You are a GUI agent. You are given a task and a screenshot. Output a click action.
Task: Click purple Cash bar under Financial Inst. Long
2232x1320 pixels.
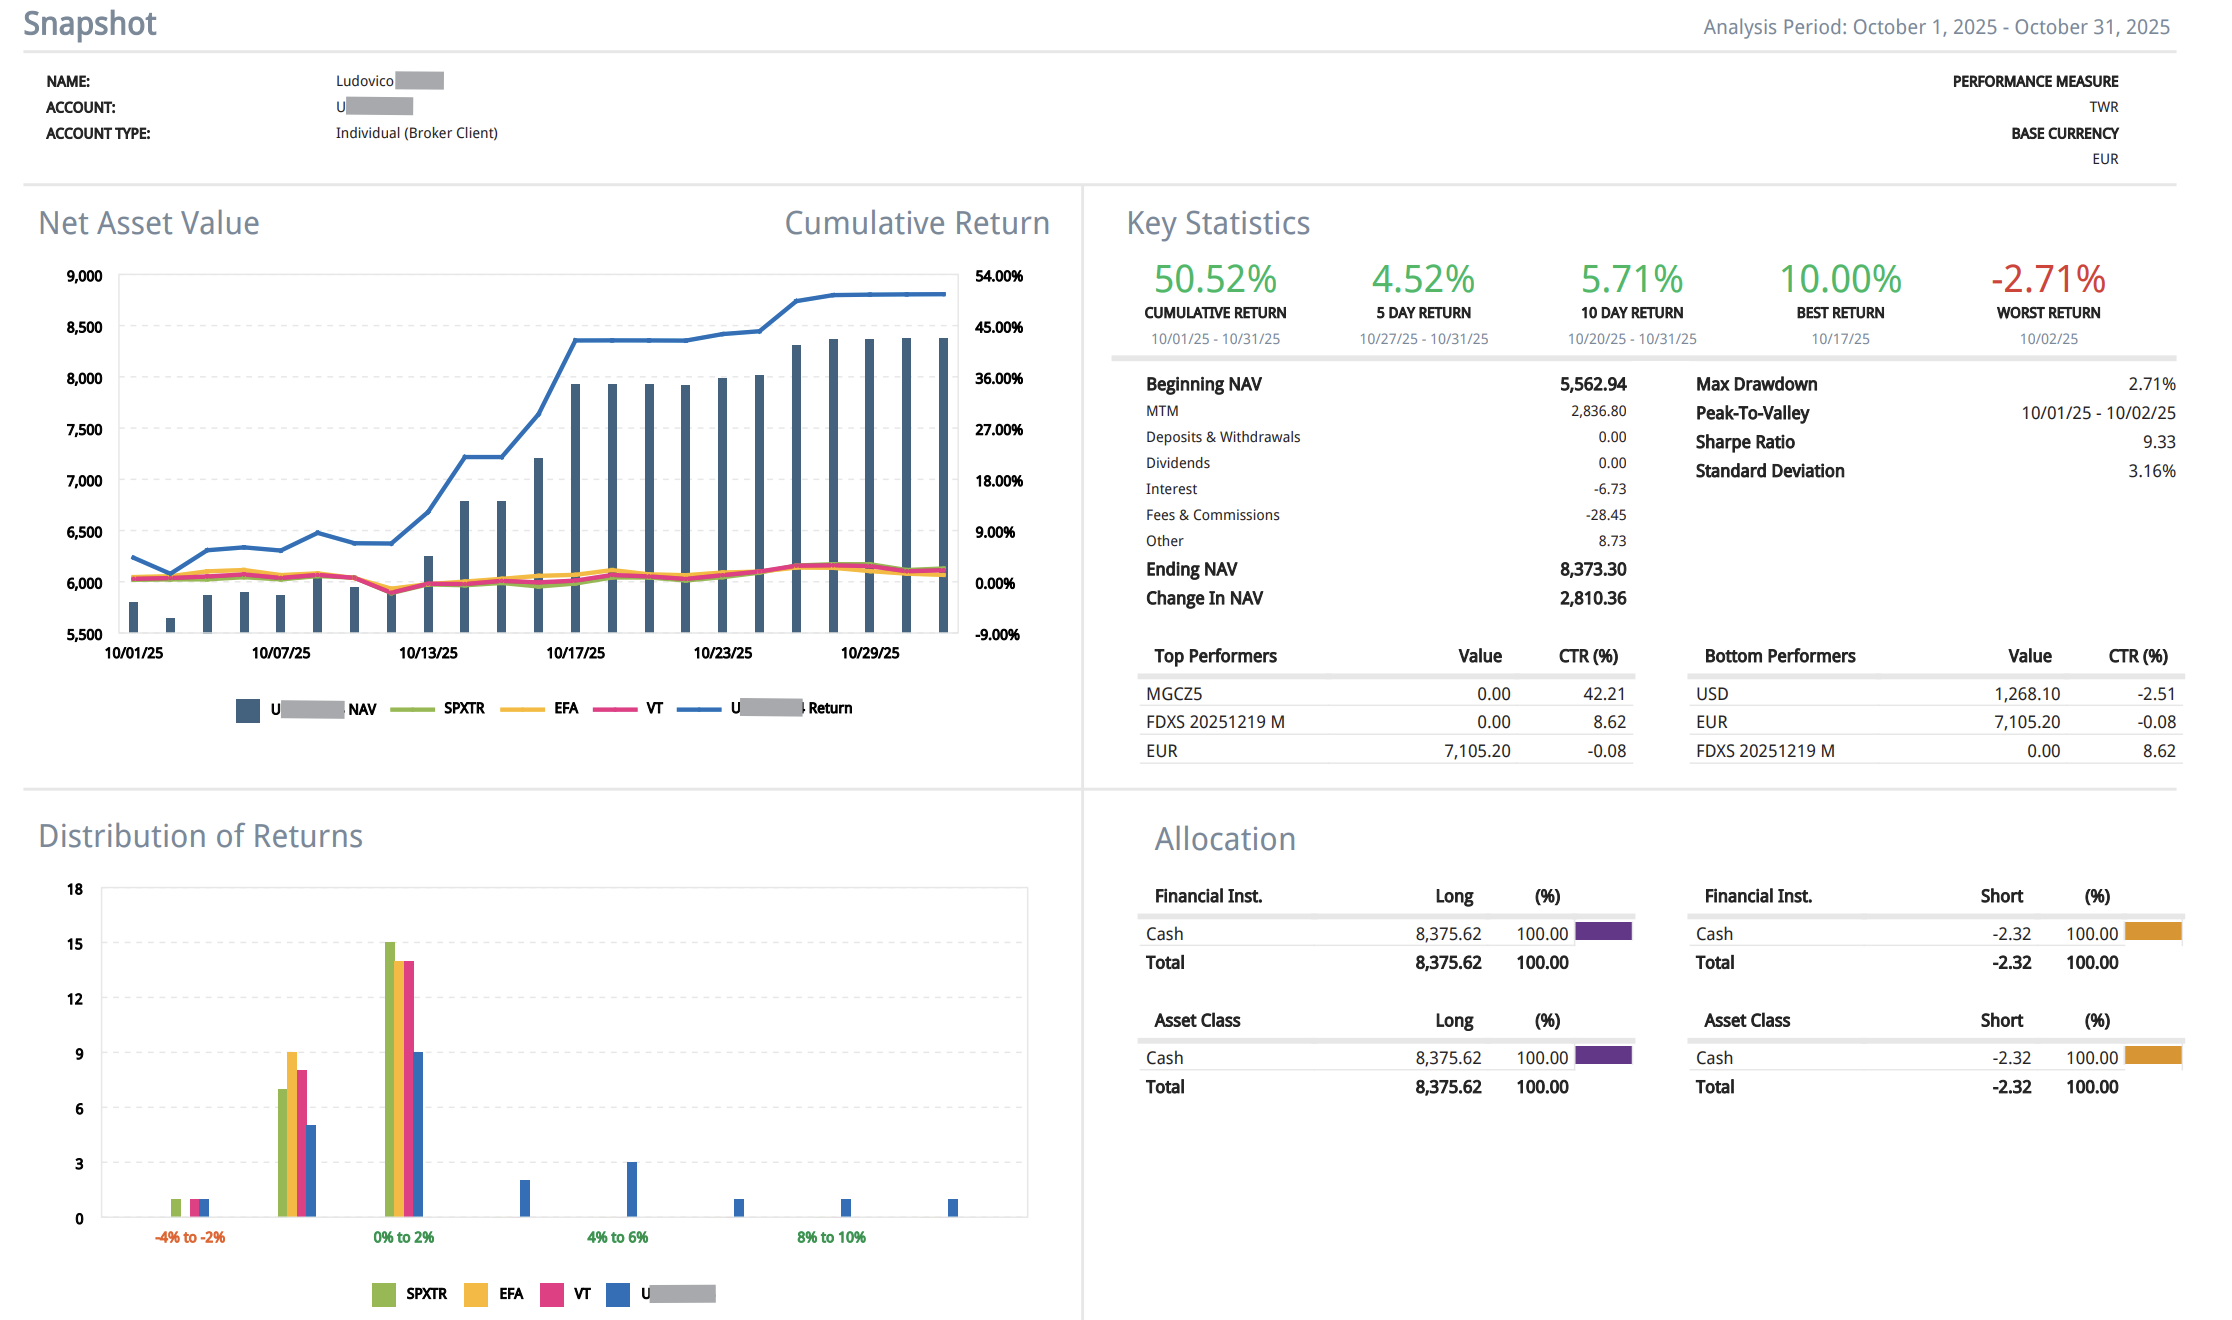1603,932
